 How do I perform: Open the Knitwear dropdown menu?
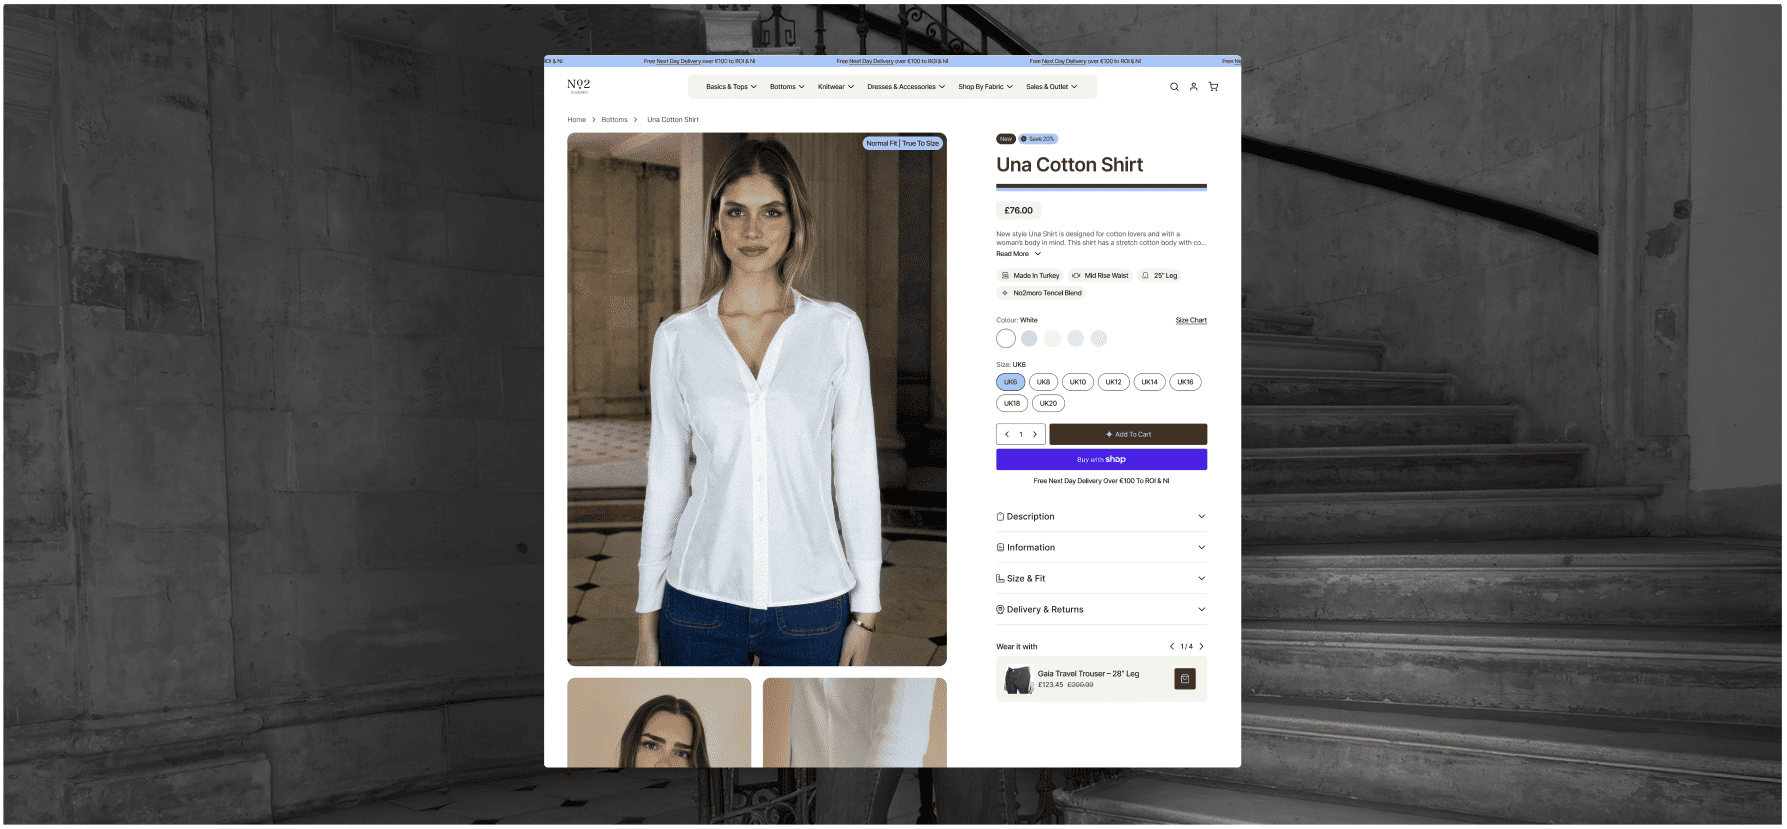tap(836, 87)
